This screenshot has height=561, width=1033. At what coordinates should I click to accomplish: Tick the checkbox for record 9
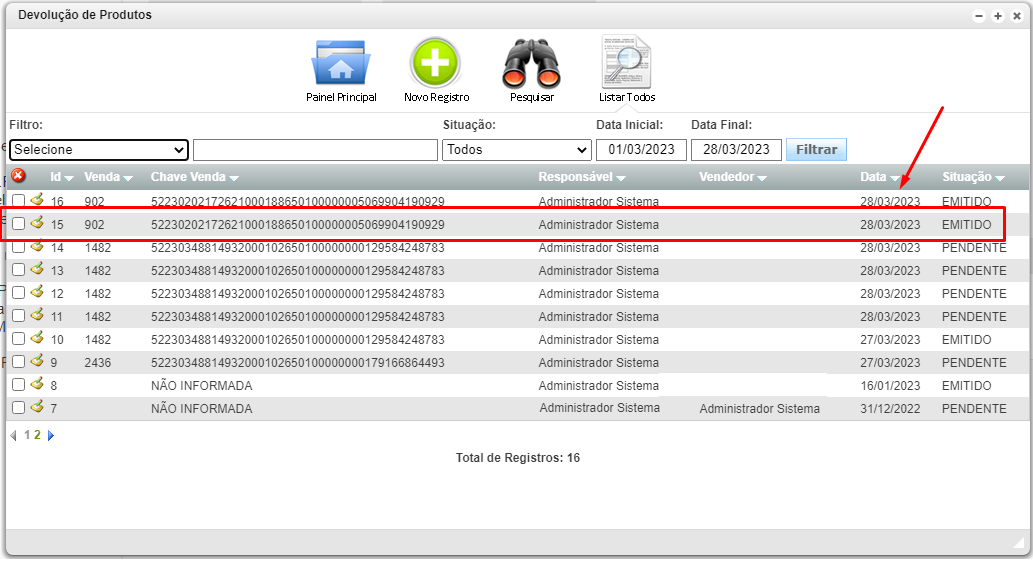click(x=19, y=362)
